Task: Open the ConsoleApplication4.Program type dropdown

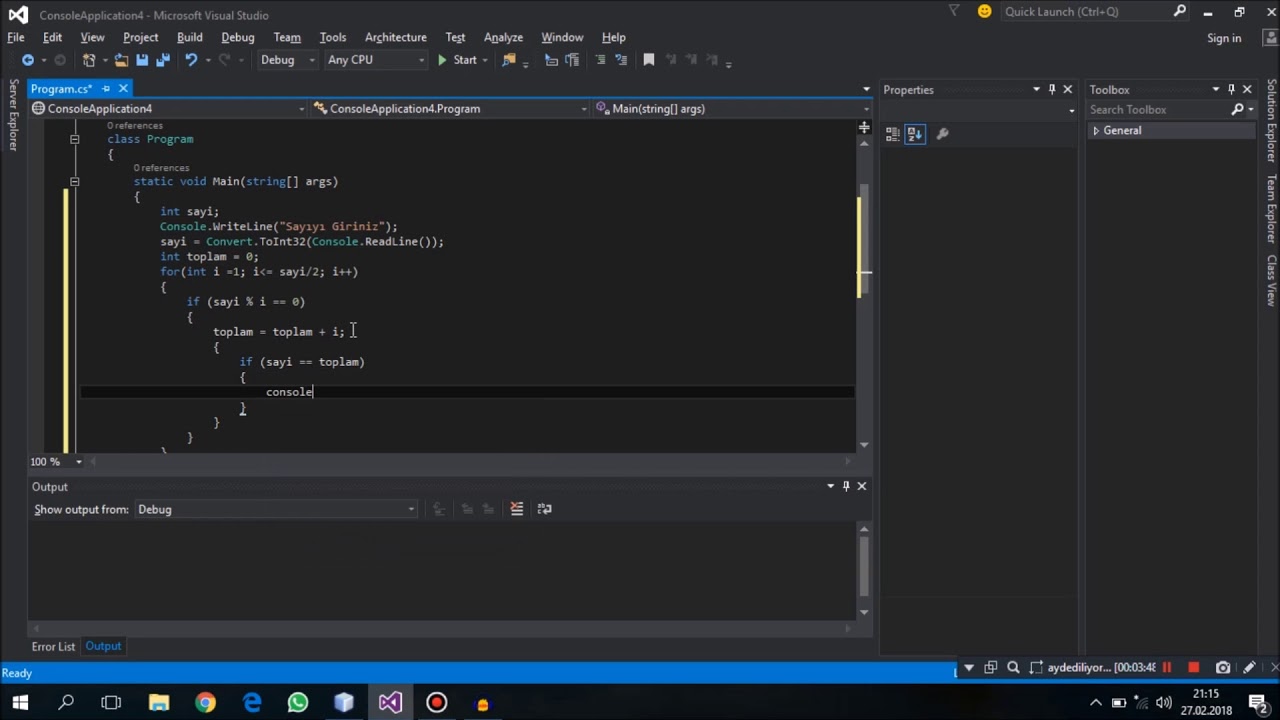Action: tap(450, 109)
